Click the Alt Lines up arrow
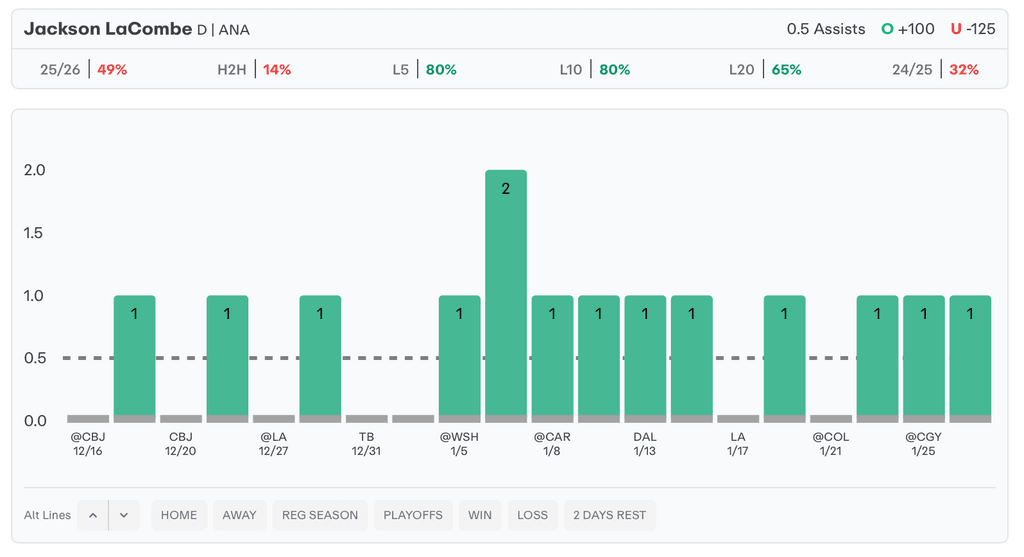Image resolution: width=1024 pixels, height=557 pixels. pos(93,515)
